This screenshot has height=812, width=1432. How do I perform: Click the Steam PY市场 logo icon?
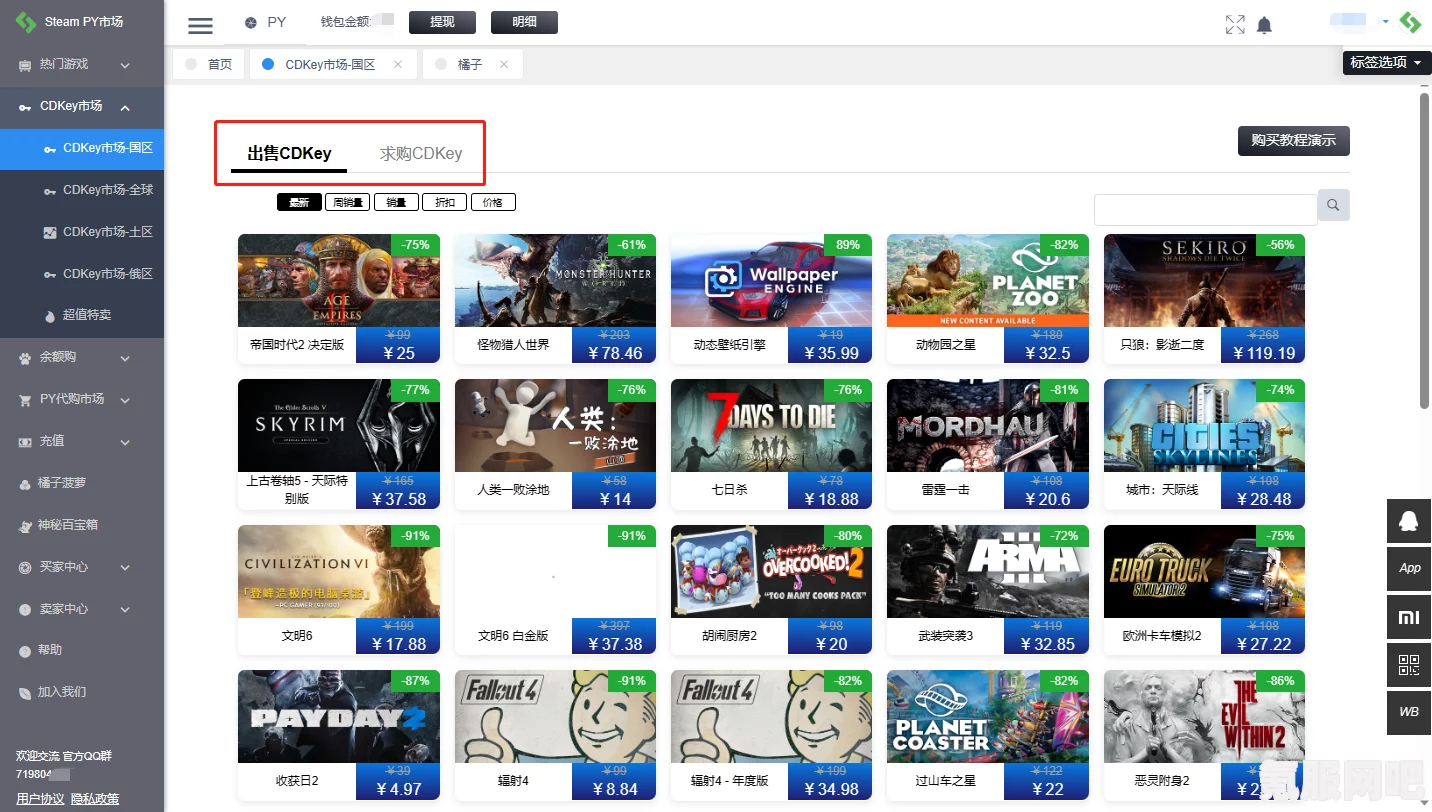(26, 21)
